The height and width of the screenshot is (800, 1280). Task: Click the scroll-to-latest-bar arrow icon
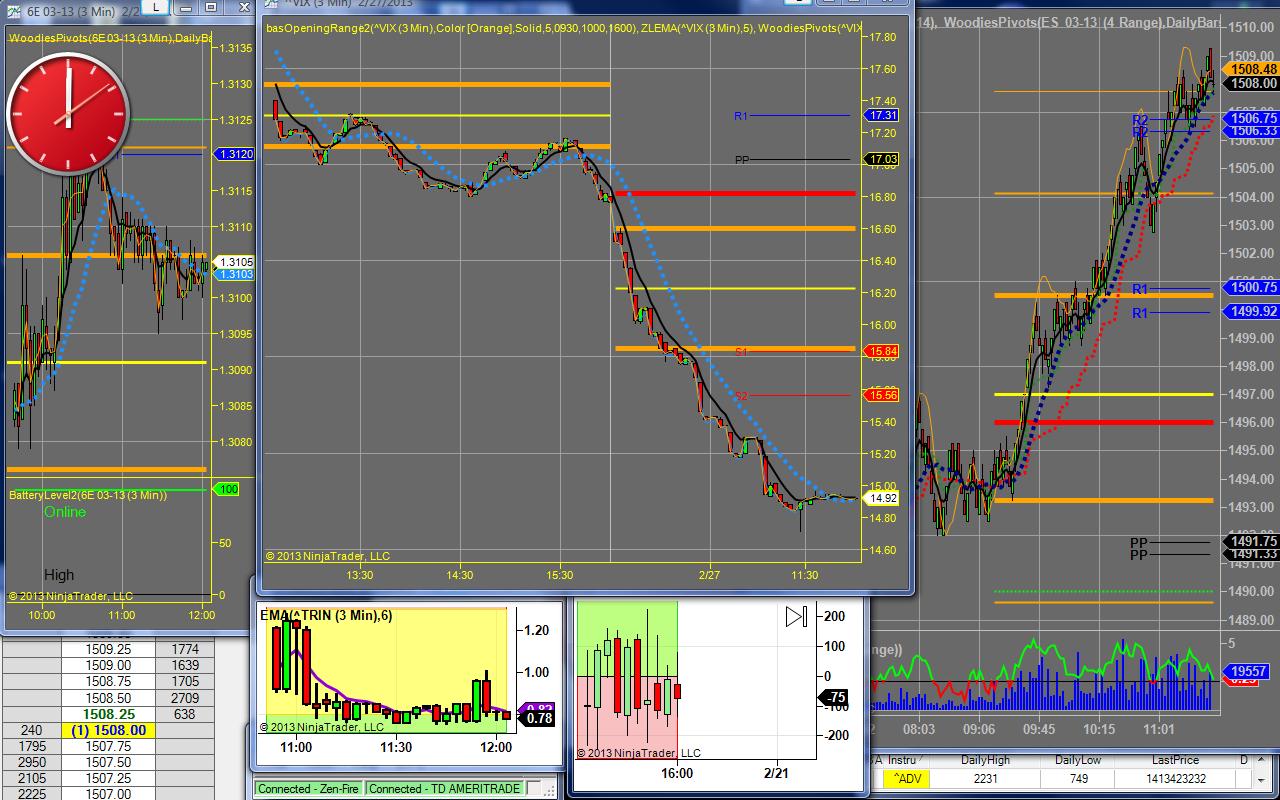796,617
